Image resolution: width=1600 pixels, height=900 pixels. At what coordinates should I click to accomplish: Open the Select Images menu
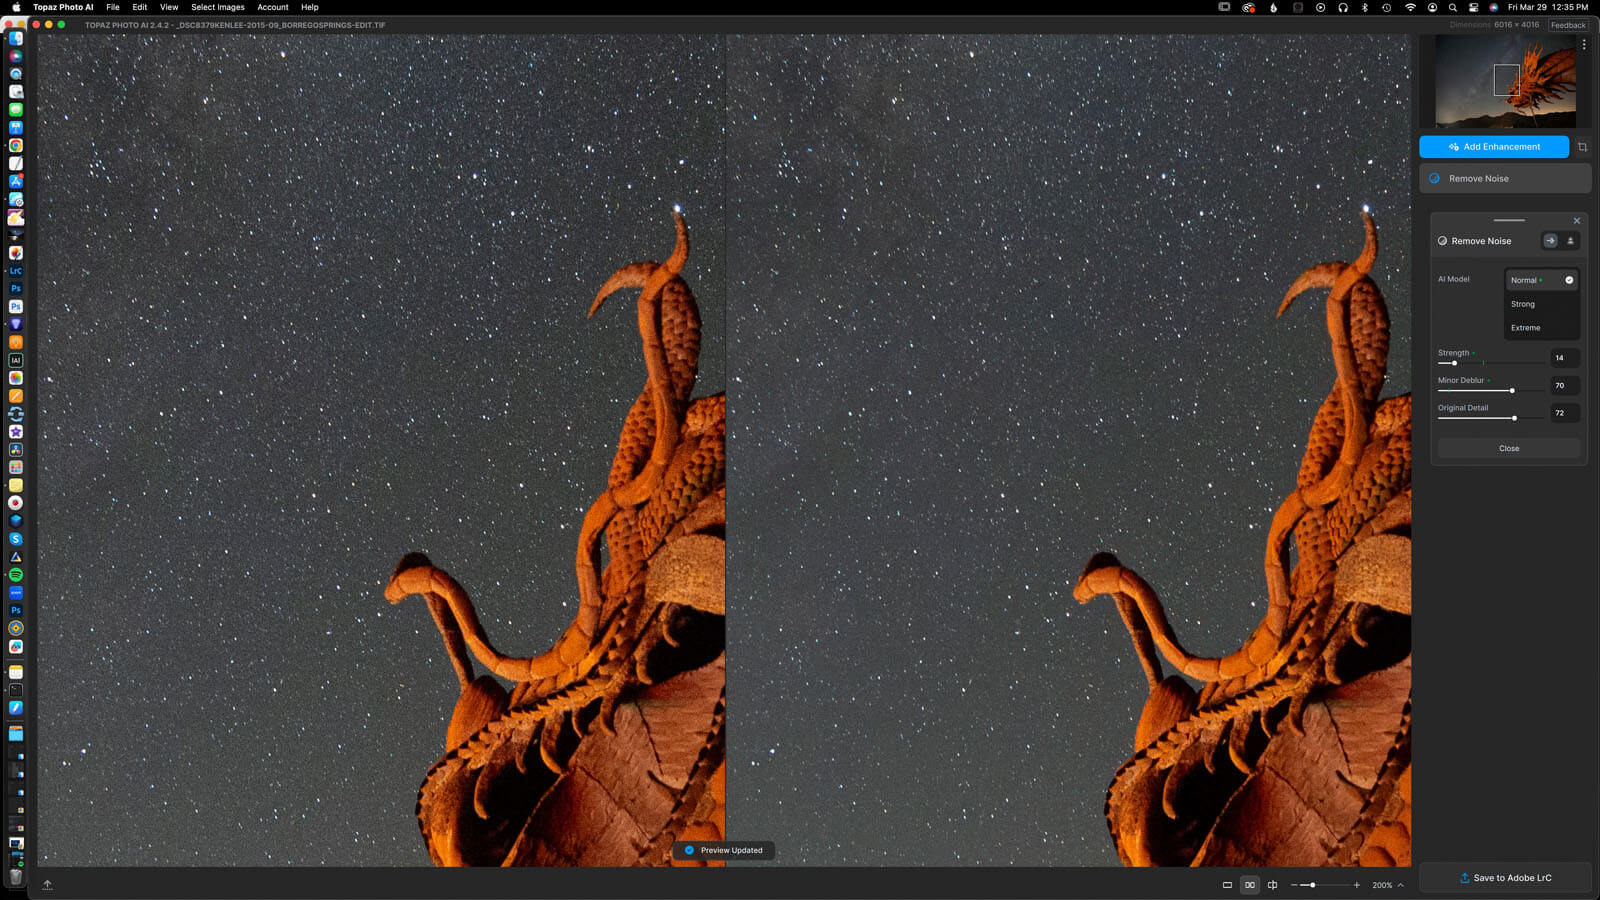point(217,7)
